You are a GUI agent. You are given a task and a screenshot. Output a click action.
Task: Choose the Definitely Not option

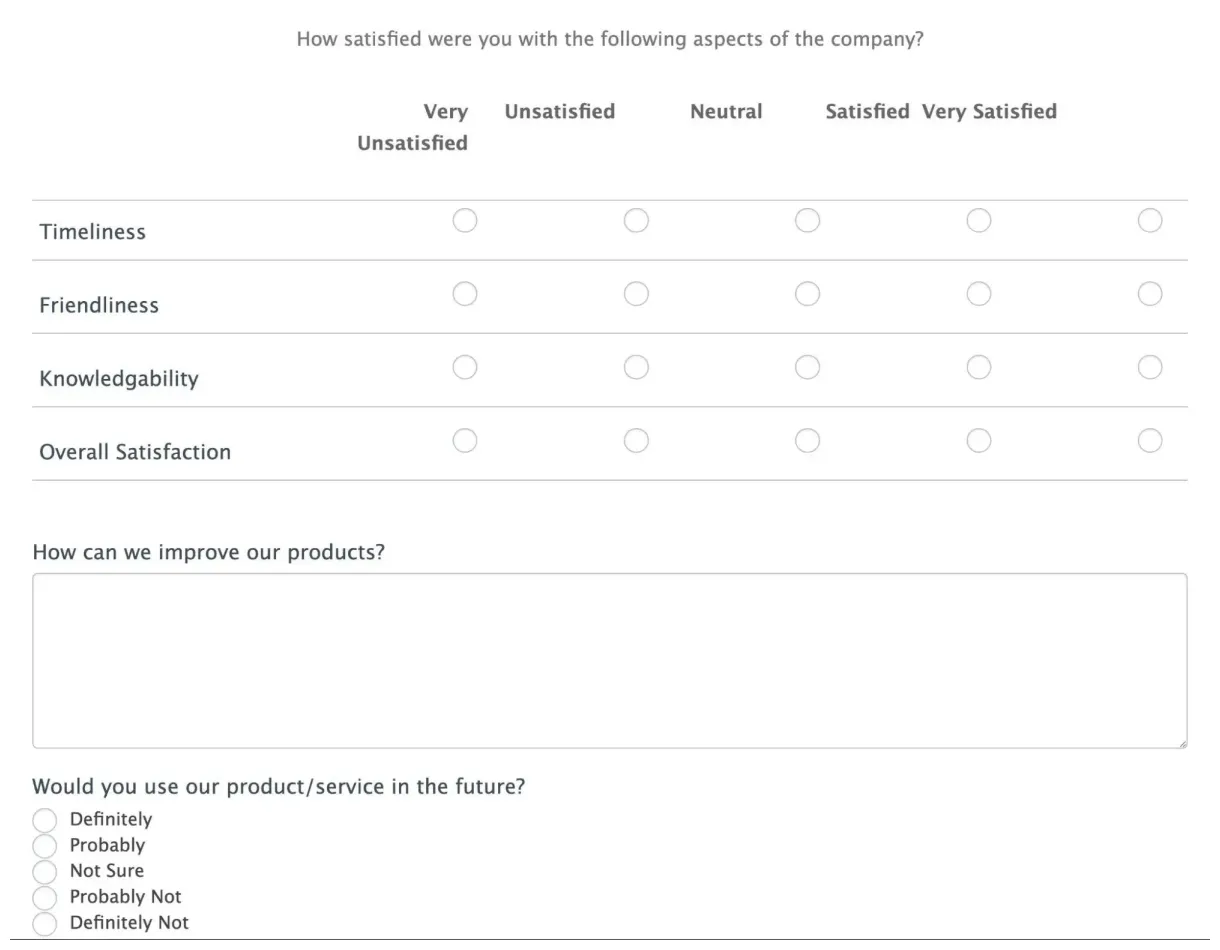pyautogui.click(x=45, y=924)
